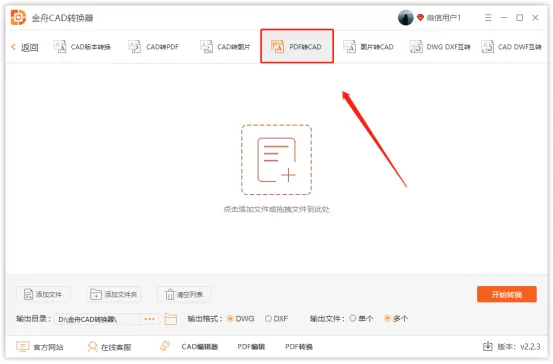Go back with the 返回 arrow
553x364 pixels.
[25, 47]
